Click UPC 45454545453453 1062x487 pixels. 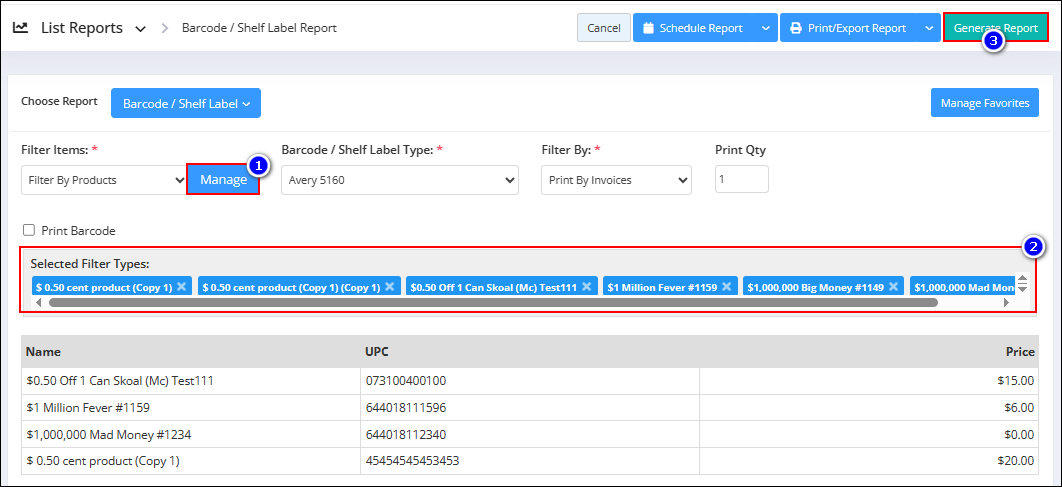pyautogui.click(x=412, y=461)
